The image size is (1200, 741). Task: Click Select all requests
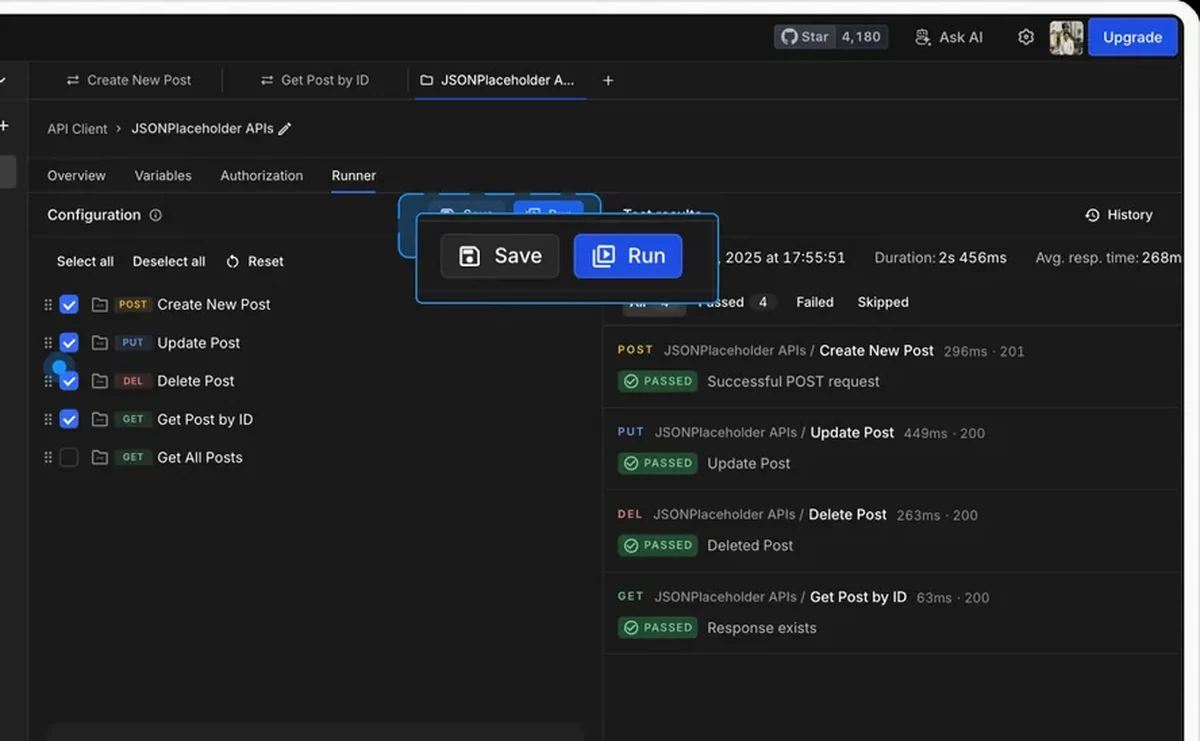85,261
